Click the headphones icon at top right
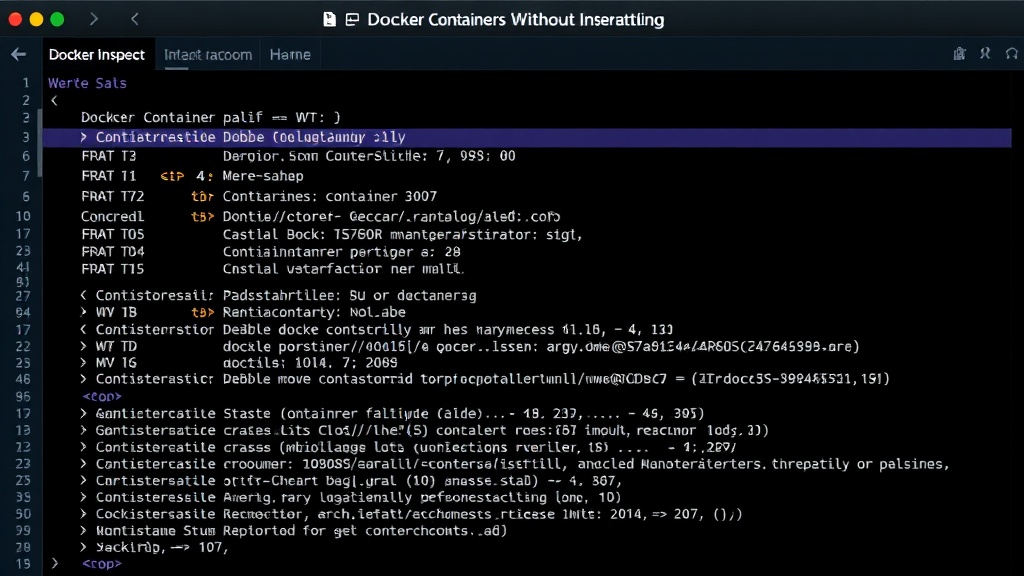This screenshot has width=1024, height=576. 1012,54
